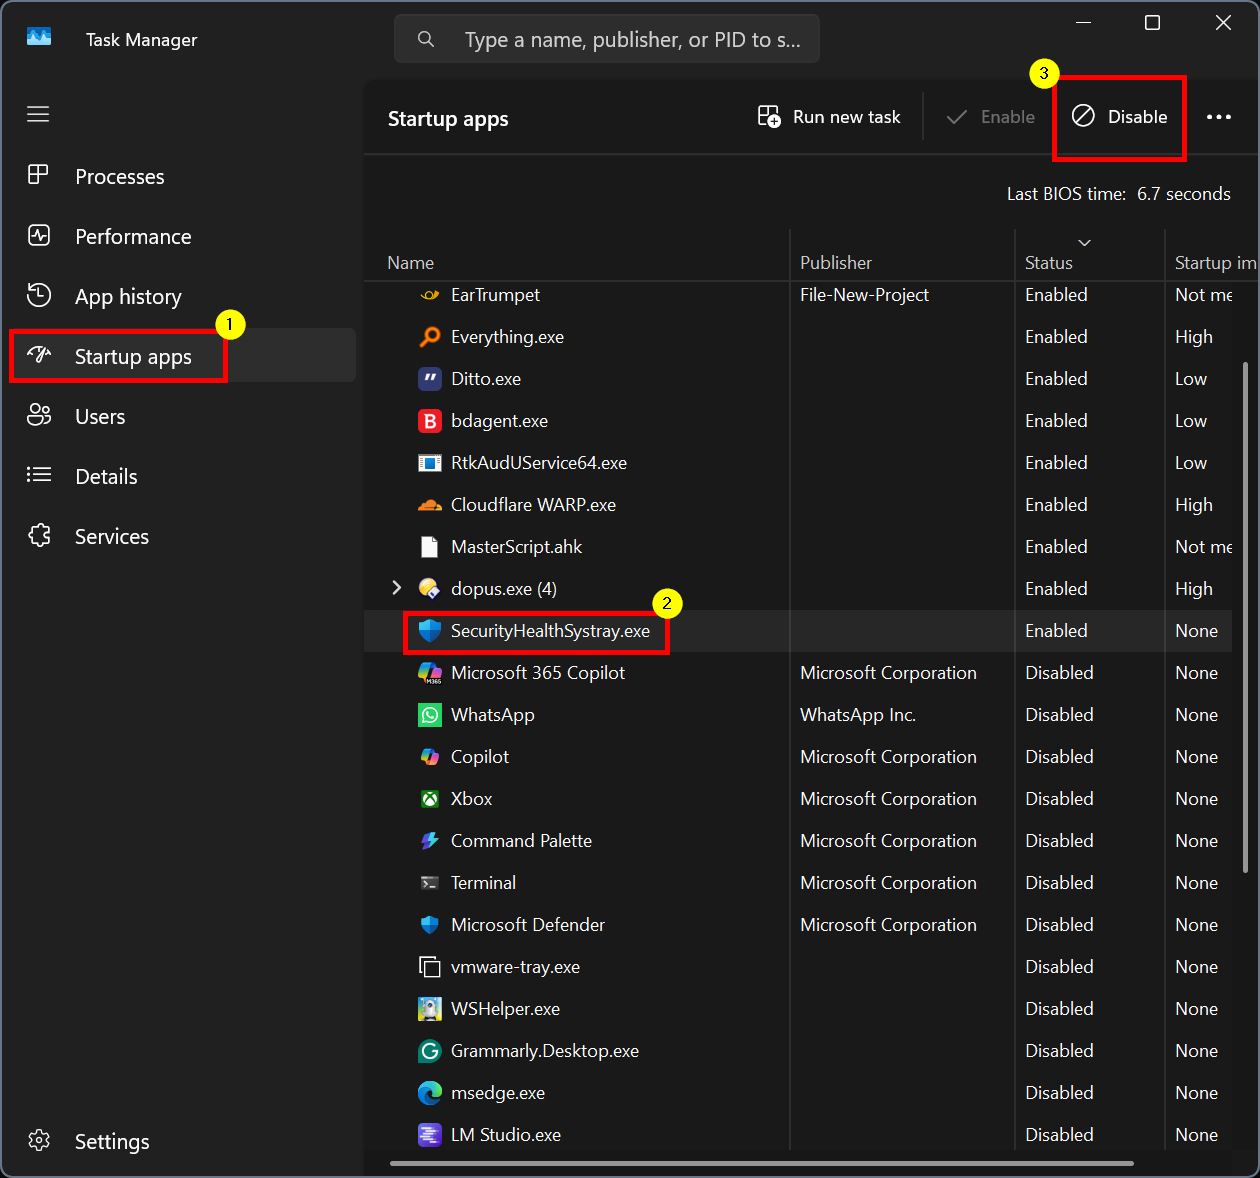This screenshot has height=1178, width=1260.
Task: Click the Everything.exe magnifier icon
Action: pos(430,337)
